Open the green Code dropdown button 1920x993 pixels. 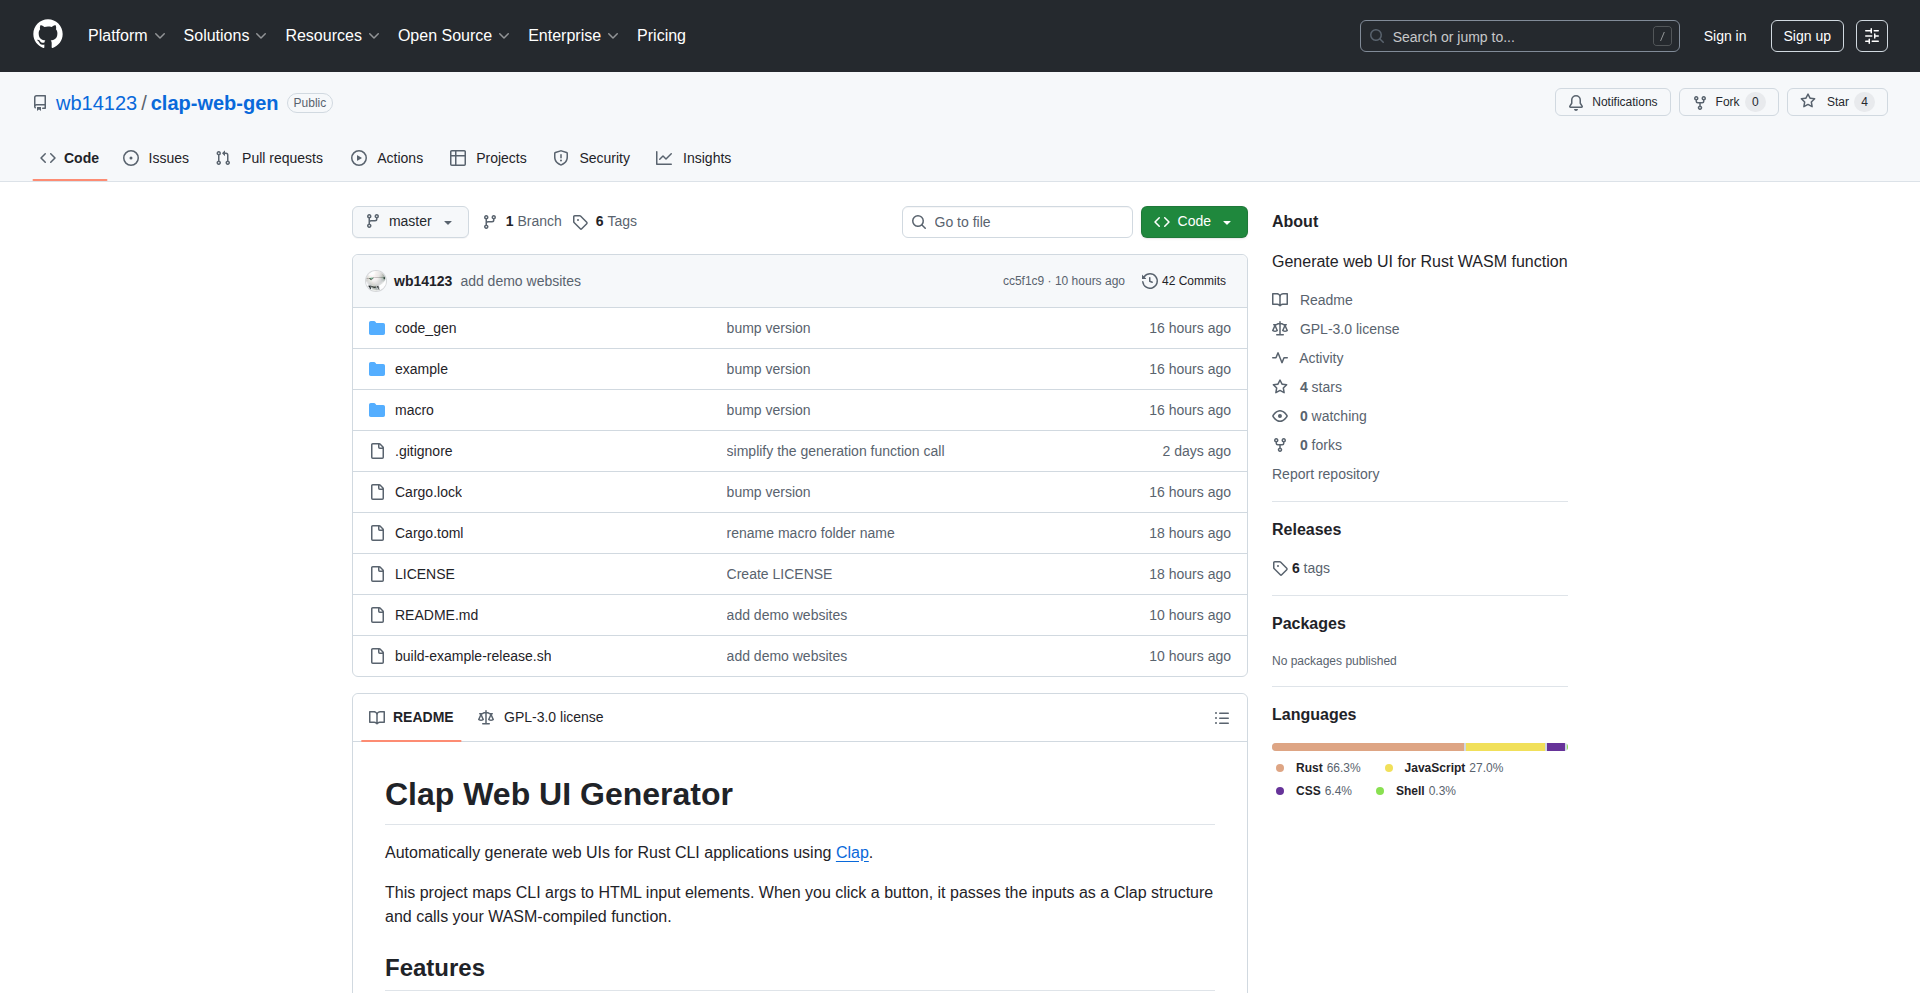pos(1193,222)
